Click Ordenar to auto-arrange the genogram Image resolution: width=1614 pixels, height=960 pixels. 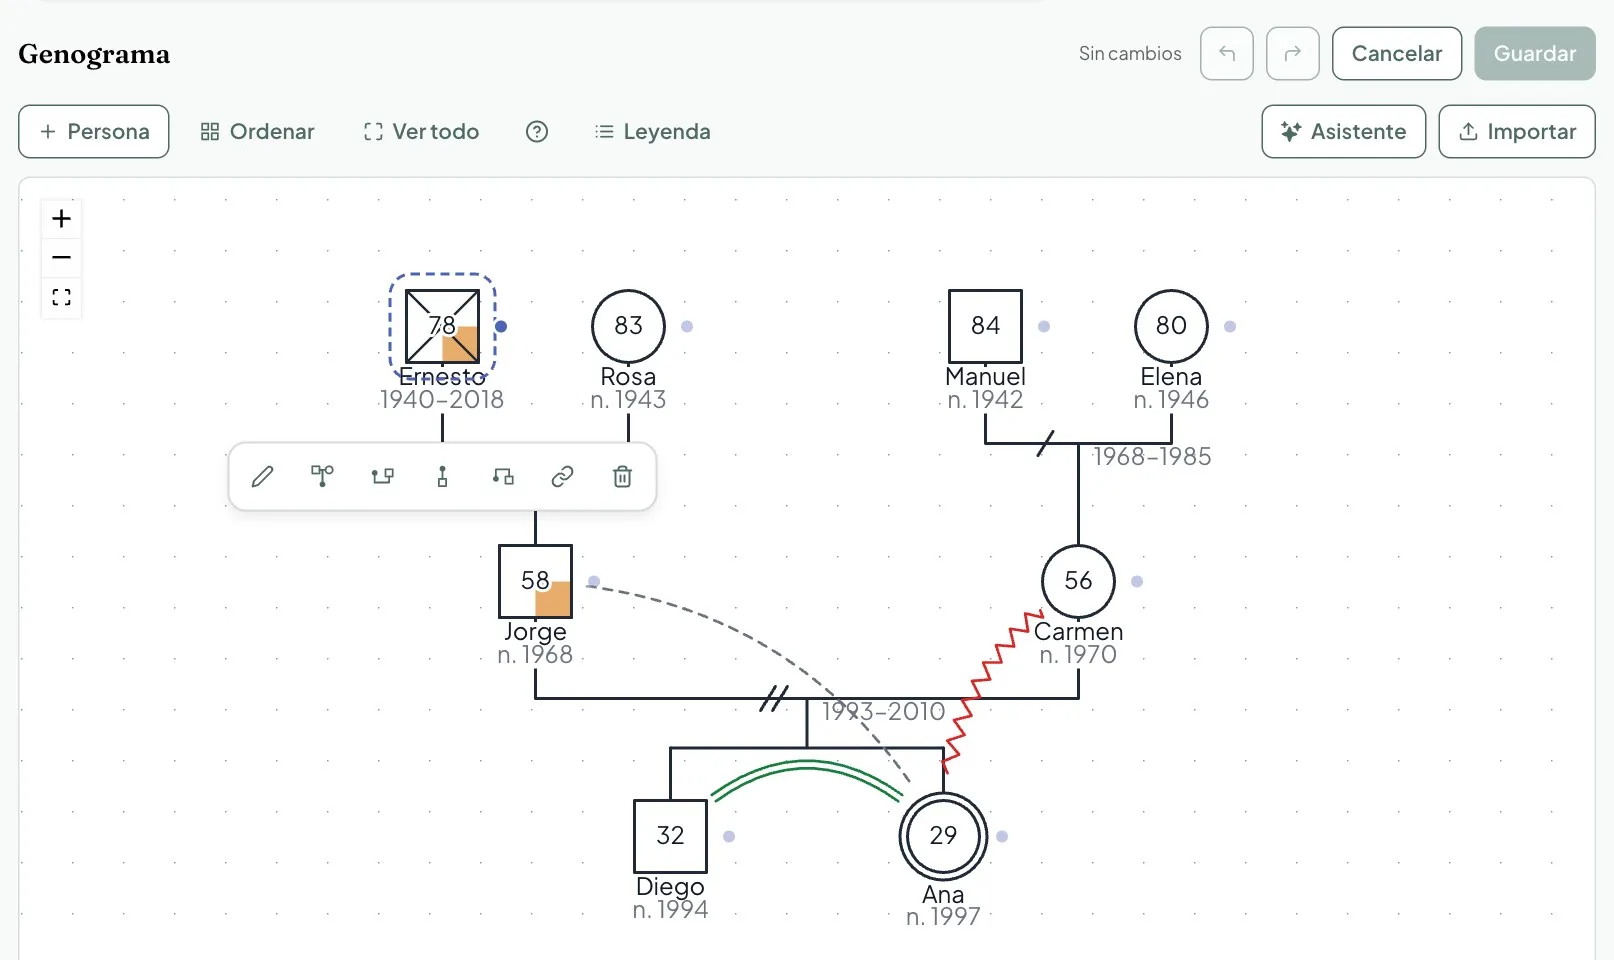point(257,132)
